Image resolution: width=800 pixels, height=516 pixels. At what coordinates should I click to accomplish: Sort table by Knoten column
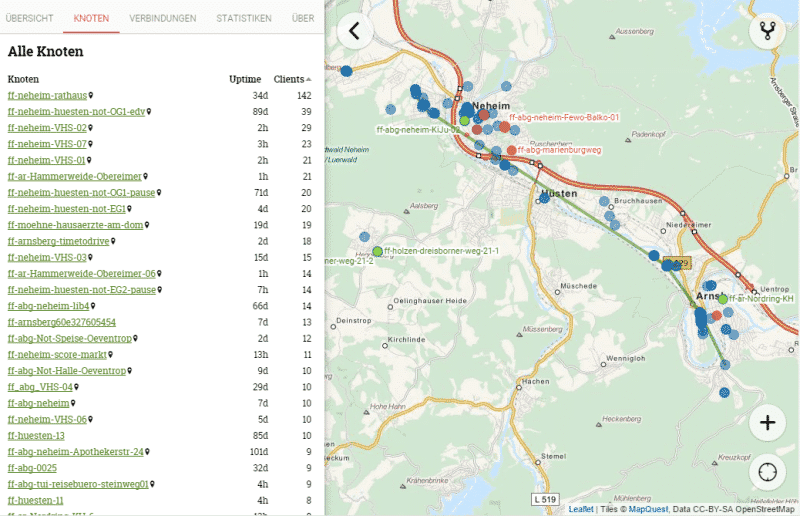pos(23,79)
